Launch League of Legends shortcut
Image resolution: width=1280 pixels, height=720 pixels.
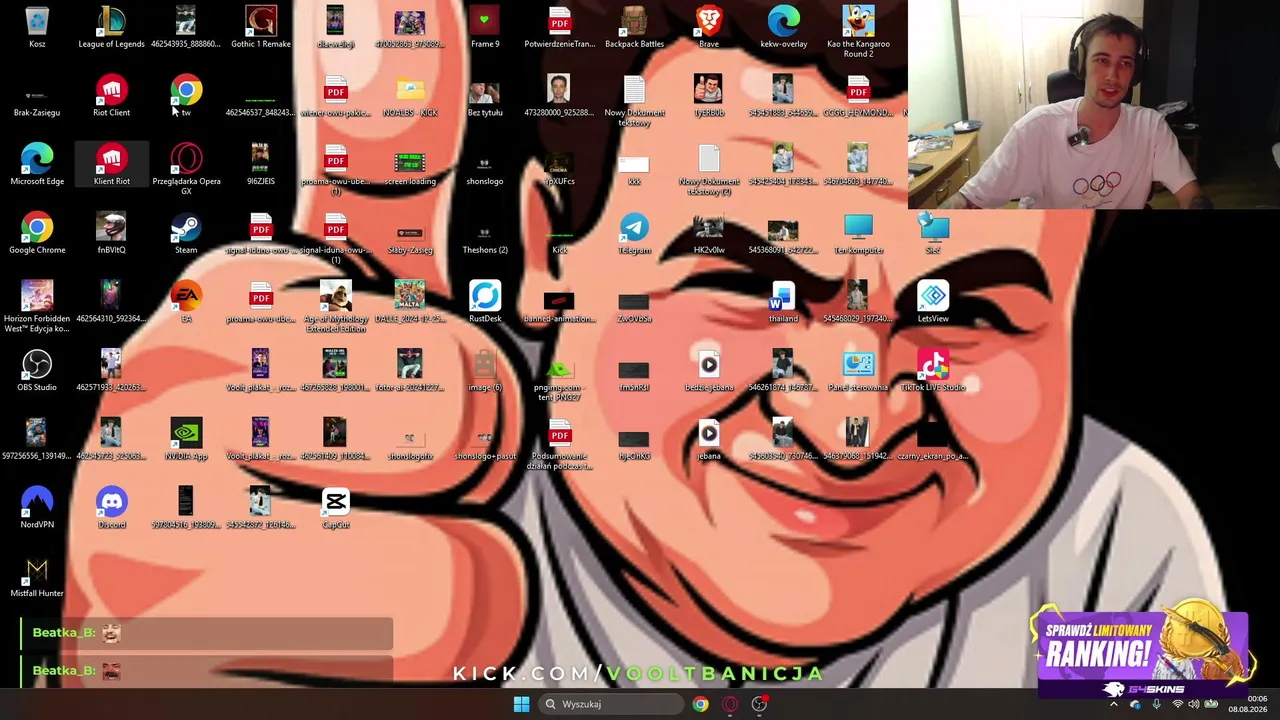tap(111, 27)
